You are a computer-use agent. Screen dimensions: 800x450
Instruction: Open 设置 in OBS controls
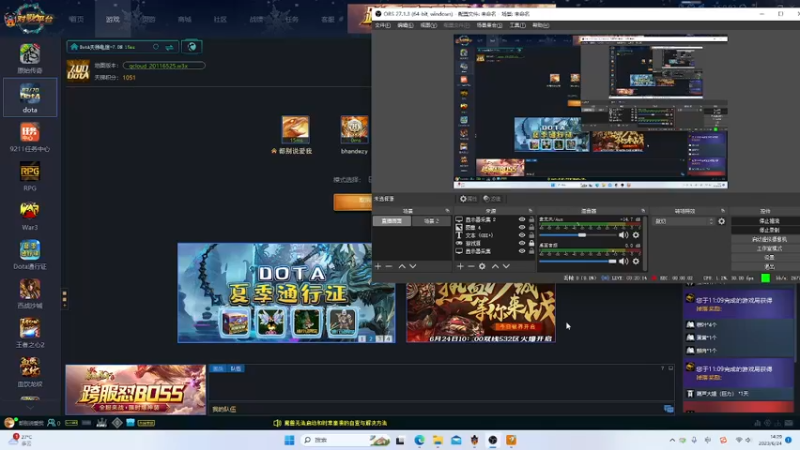click(x=769, y=258)
